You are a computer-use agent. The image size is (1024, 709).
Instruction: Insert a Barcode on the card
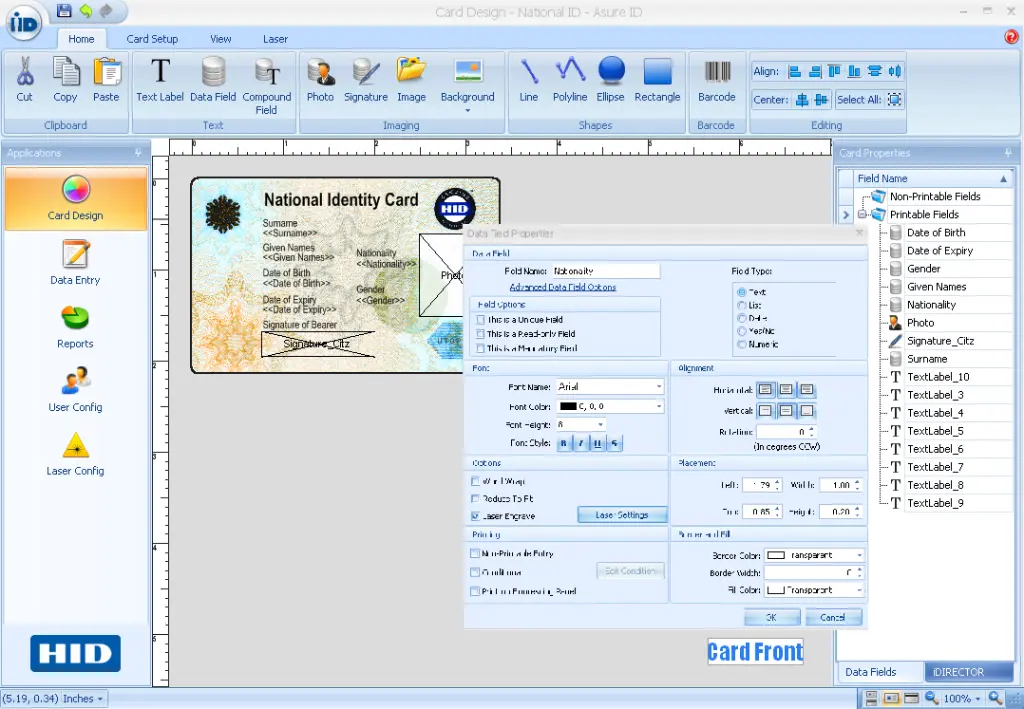(x=716, y=80)
